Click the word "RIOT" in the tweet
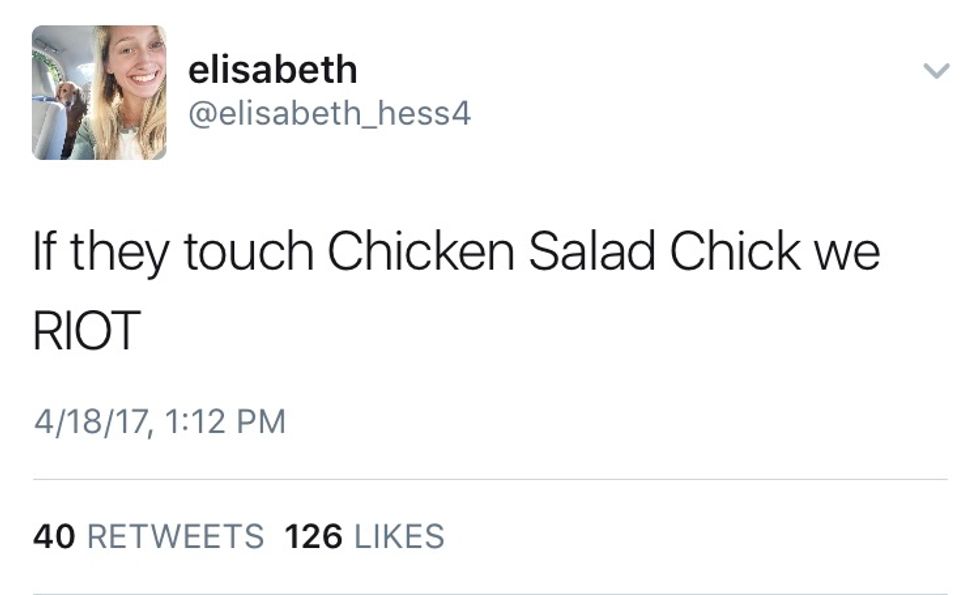Screen dimensions: 980x595 pyautogui.click(x=86, y=331)
